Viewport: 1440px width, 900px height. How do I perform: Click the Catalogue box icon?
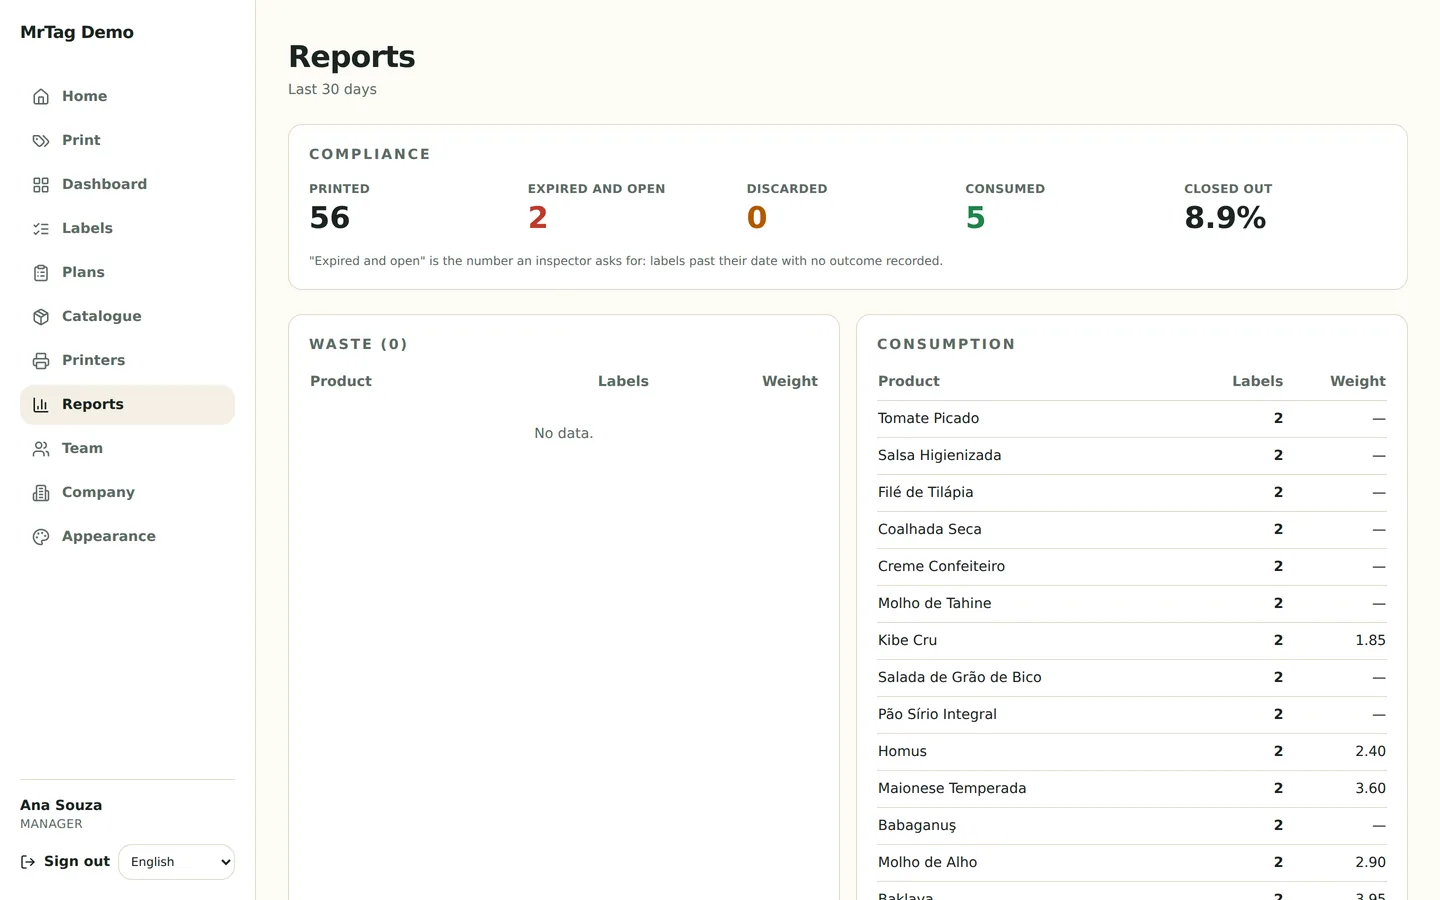41,316
